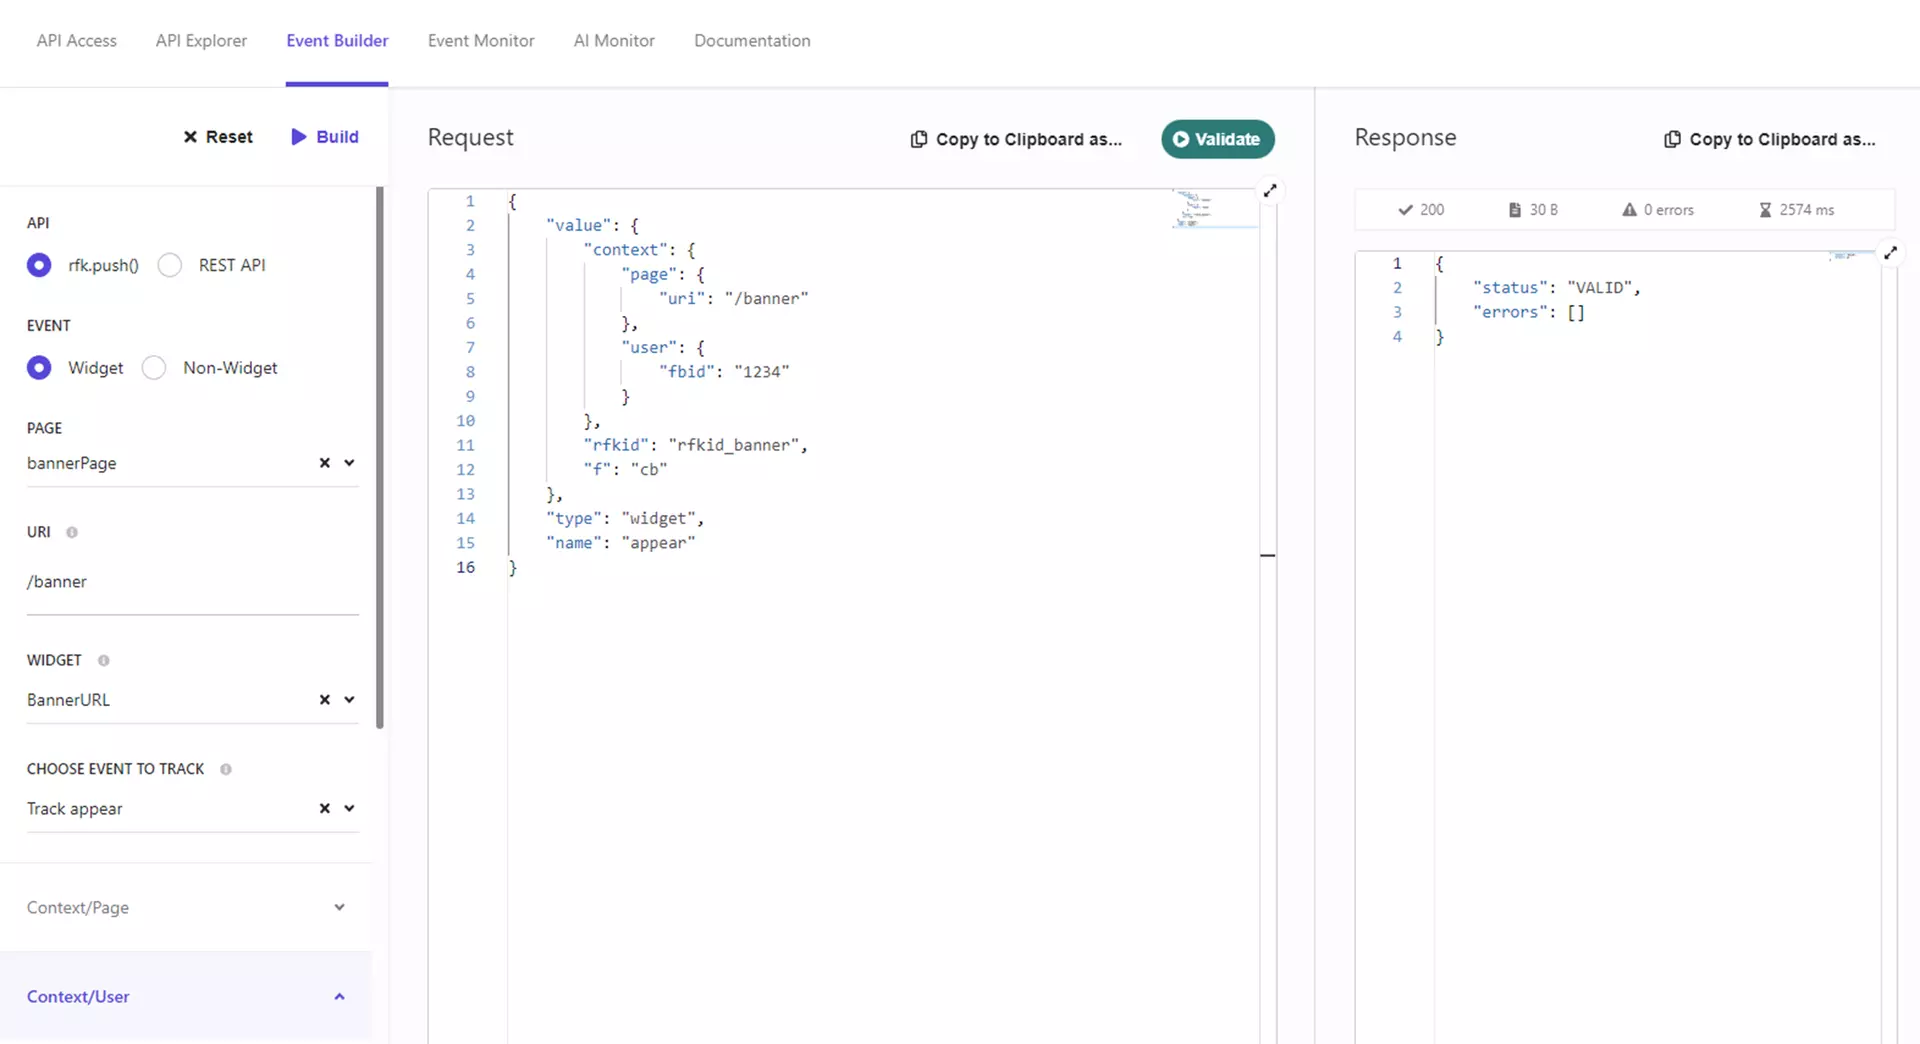The width and height of the screenshot is (1920, 1044).
Task: Open the CHOOSE EVENT TO TRACK info tooltip
Action: (228, 769)
